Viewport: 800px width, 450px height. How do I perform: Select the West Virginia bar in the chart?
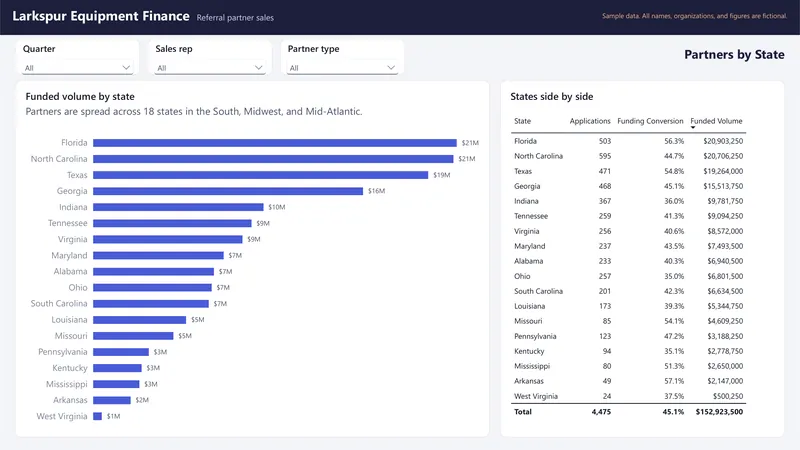pos(97,416)
